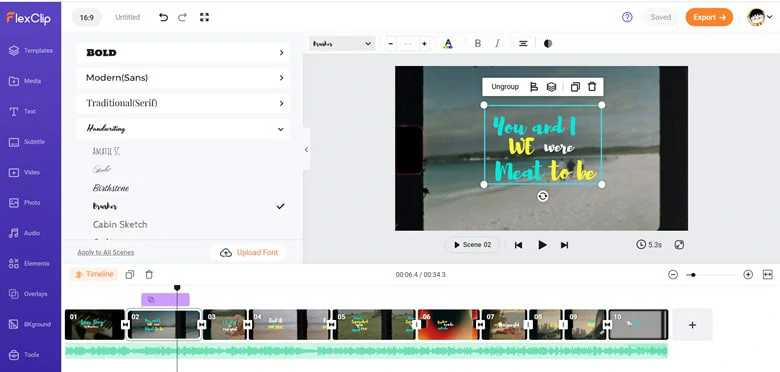Screen dimensions: 780x372
Task: Duplicate the selected text group
Action: (x=575, y=87)
